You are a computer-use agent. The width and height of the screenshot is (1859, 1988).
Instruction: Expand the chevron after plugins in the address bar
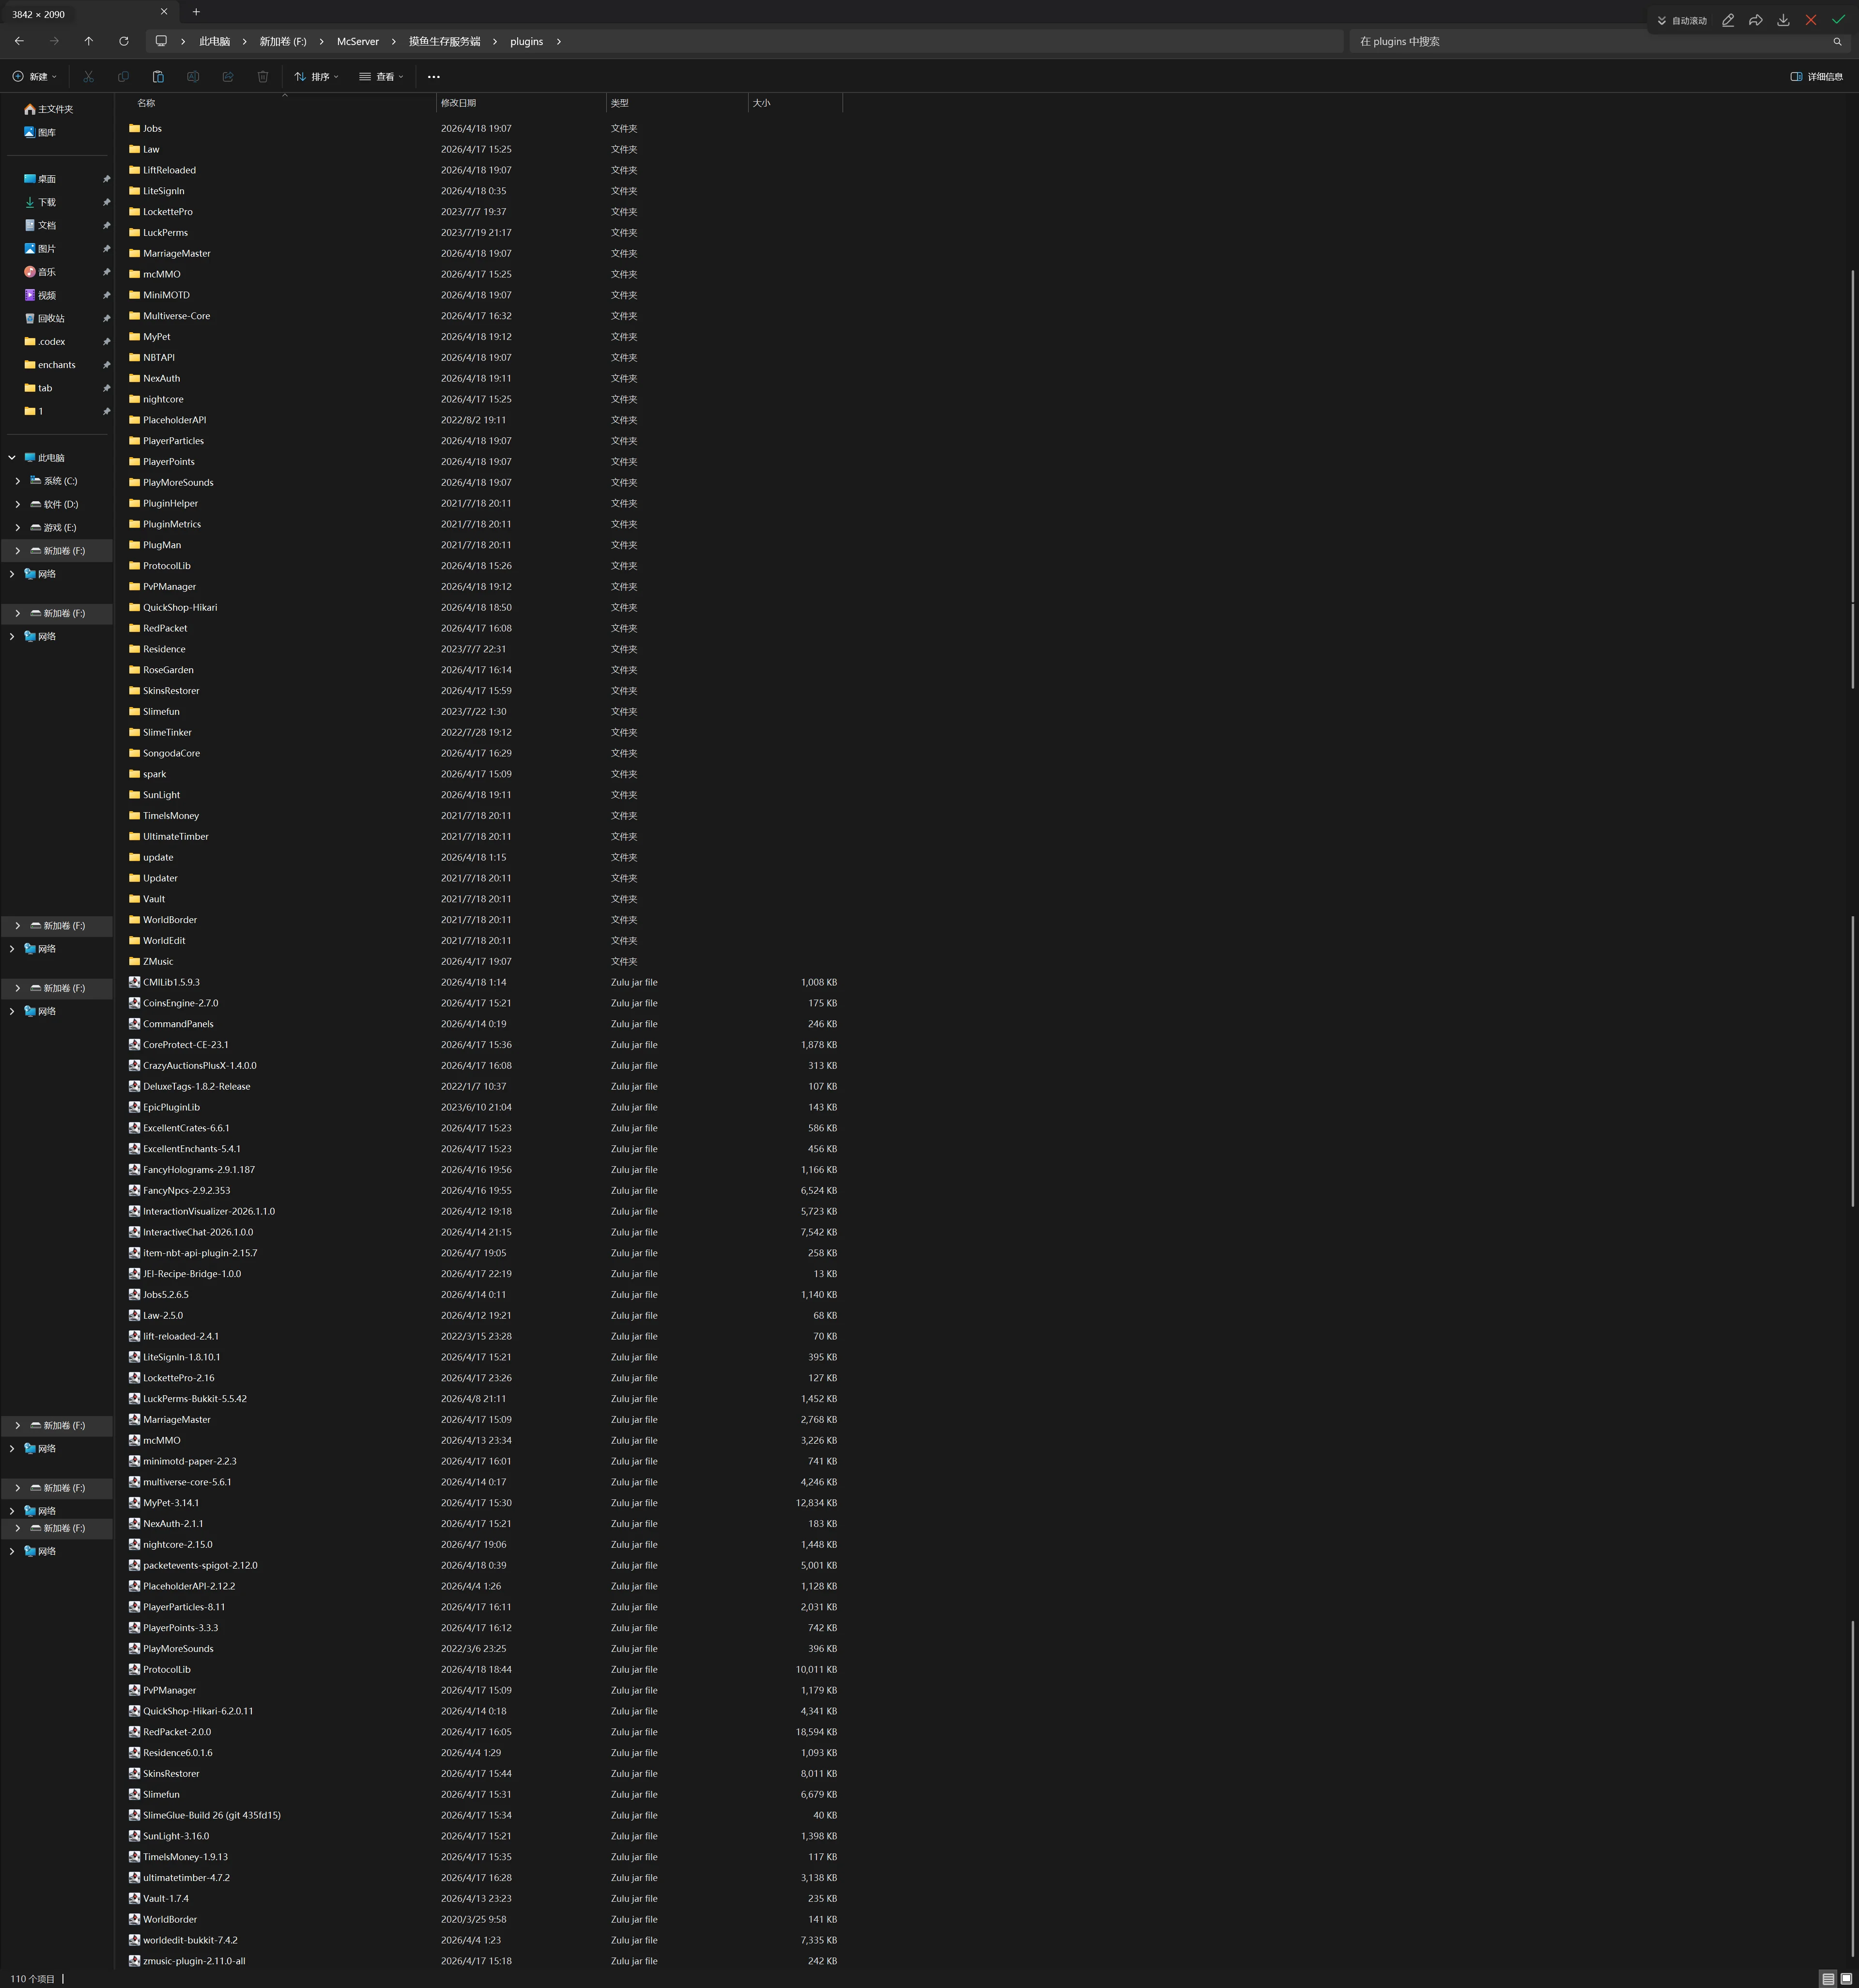coord(558,41)
